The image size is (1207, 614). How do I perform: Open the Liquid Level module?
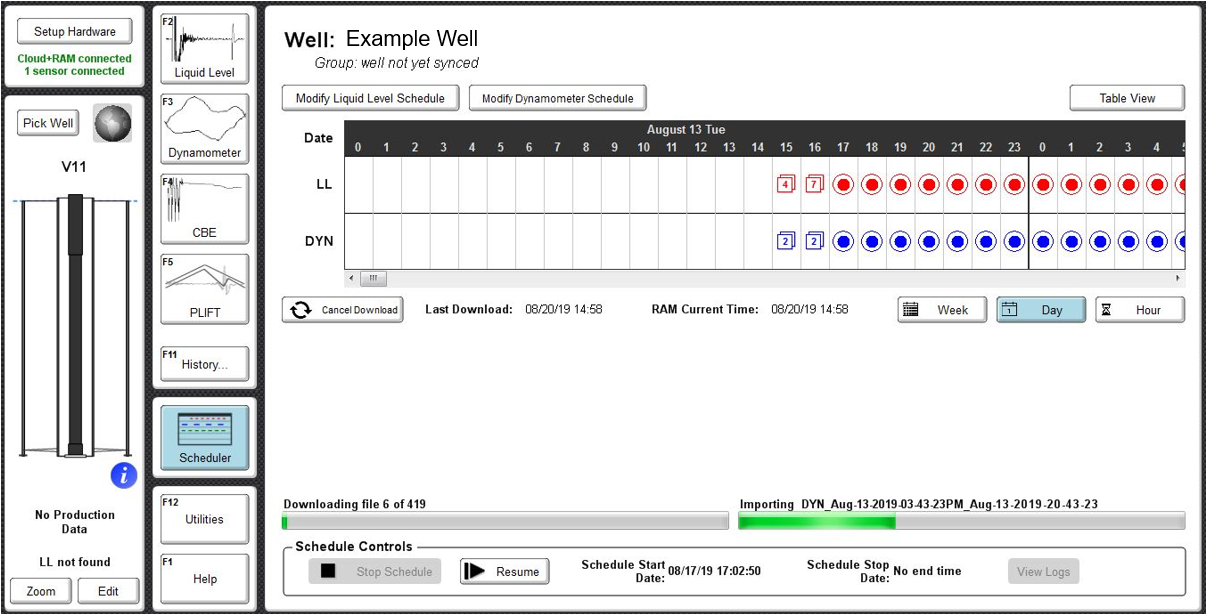pos(204,48)
